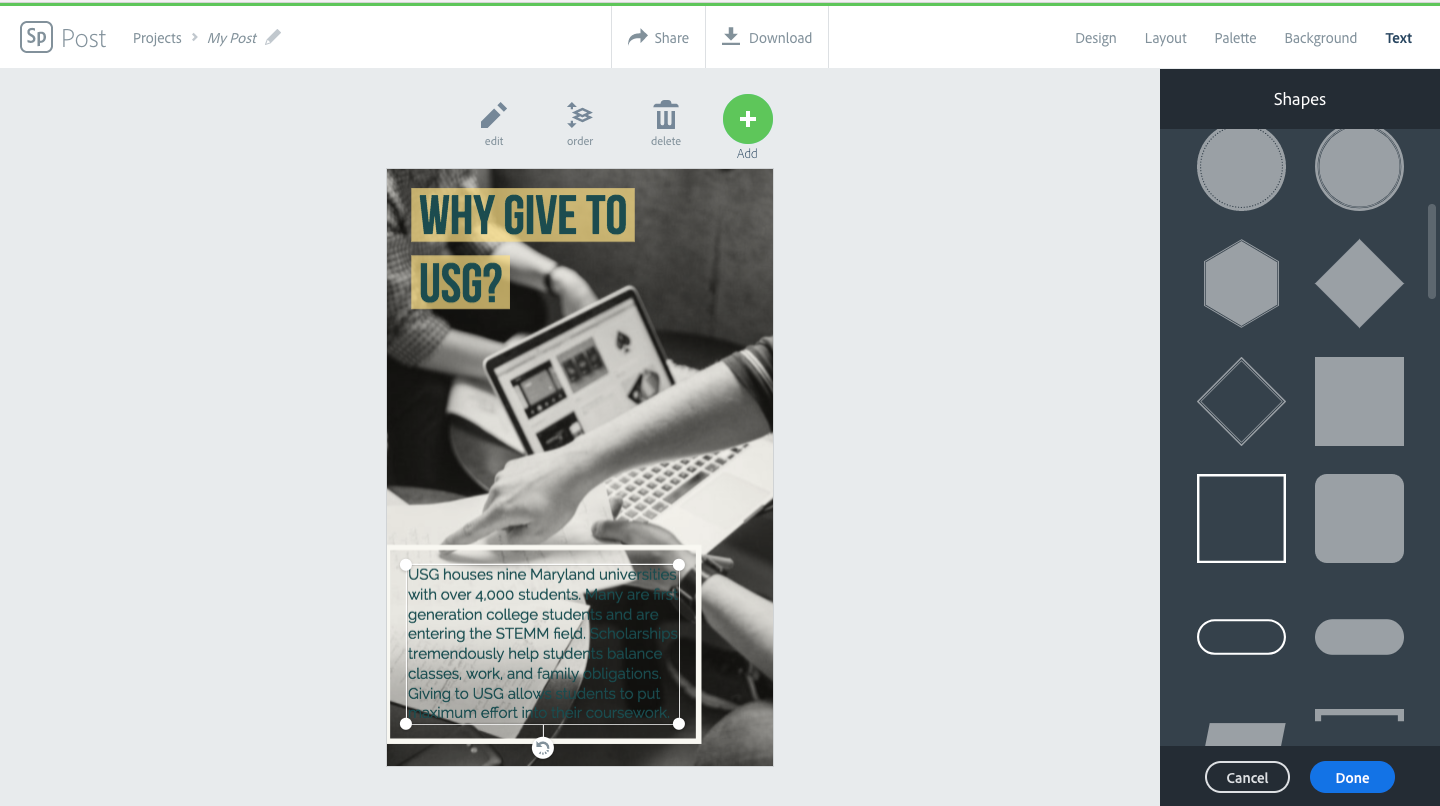Screen dimensions: 1440x806
Task: Click the green Add plus button
Action: click(x=748, y=120)
